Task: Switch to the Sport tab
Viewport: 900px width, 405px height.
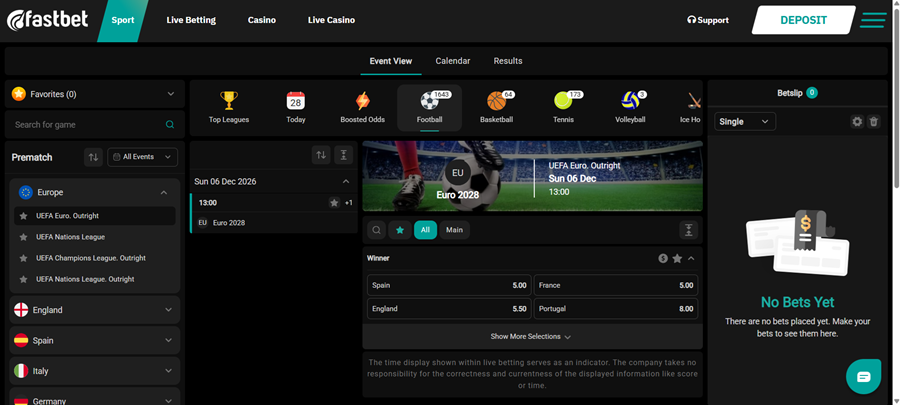Action: (123, 21)
